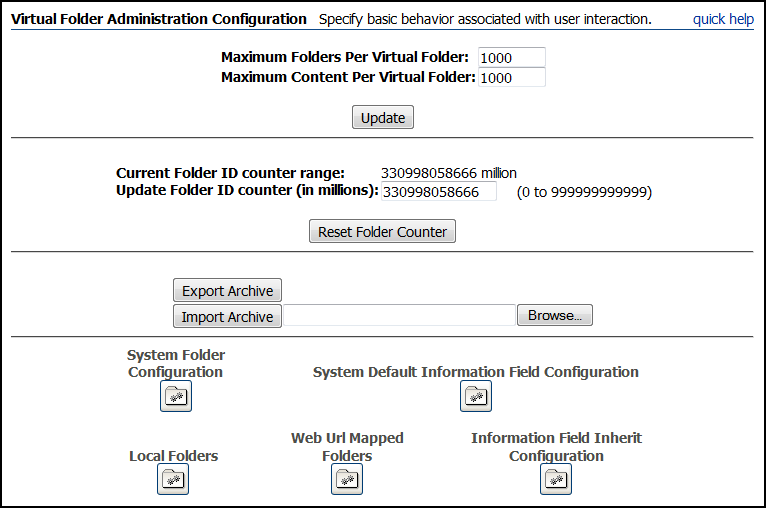Focus the Maximum Content Per Virtual Folder field
This screenshot has height=508, width=766.
(x=511, y=78)
